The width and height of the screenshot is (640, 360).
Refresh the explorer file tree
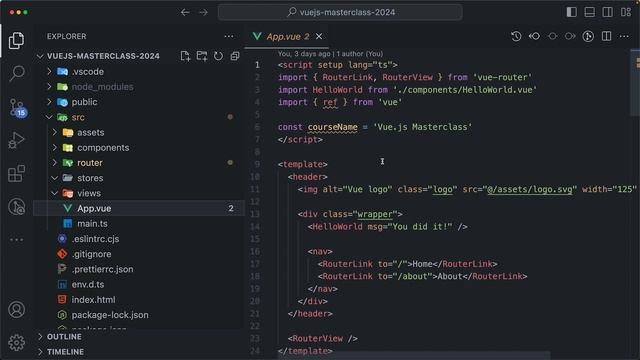pyautogui.click(x=218, y=56)
